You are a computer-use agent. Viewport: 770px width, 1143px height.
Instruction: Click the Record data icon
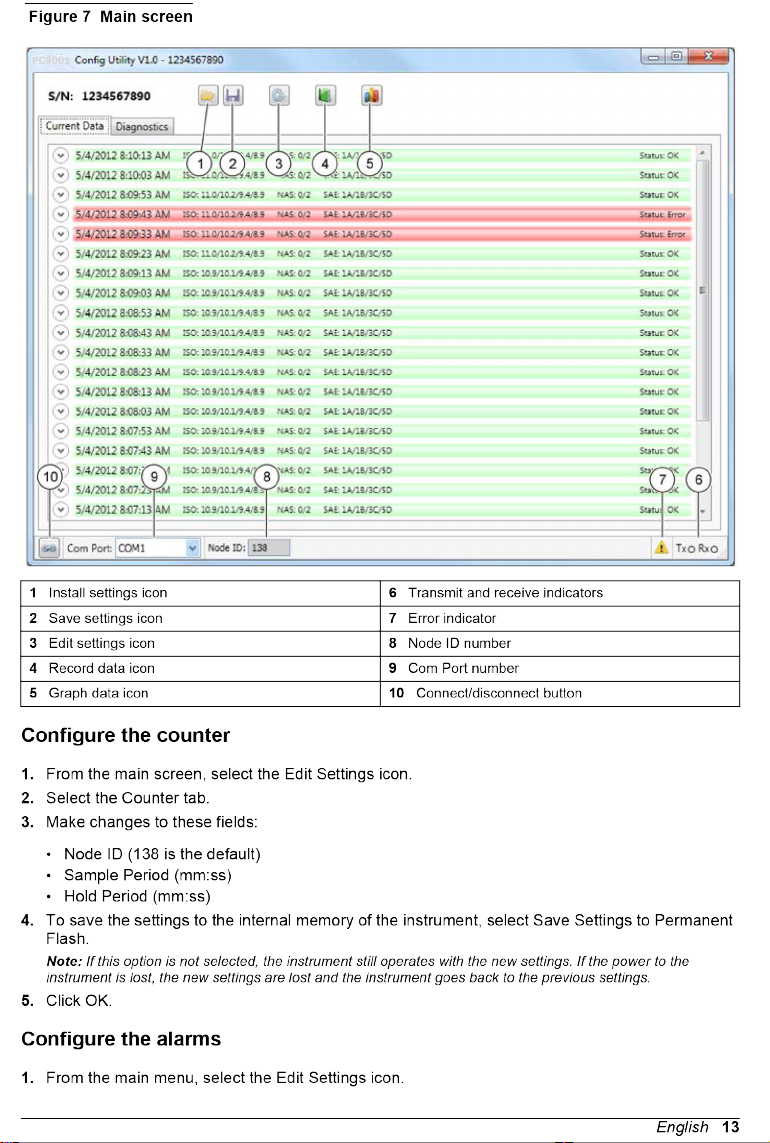[325, 95]
